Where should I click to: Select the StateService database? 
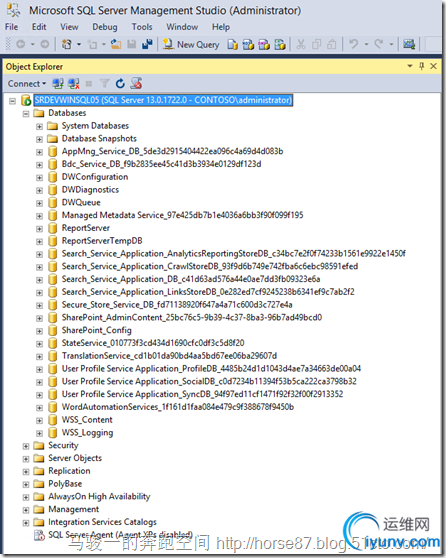click(153, 343)
